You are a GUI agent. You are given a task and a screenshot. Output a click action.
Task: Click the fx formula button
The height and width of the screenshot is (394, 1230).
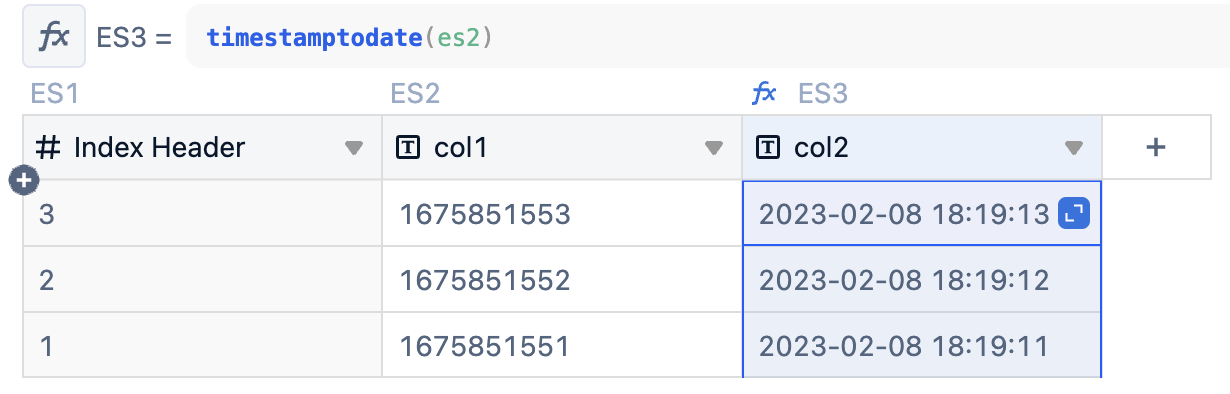(x=53, y=37)
